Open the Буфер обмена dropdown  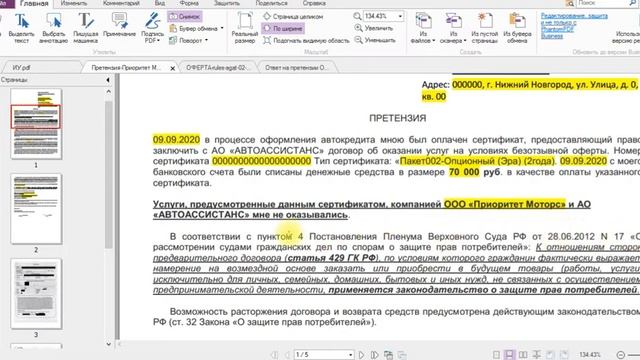click(x=196, y=28)
